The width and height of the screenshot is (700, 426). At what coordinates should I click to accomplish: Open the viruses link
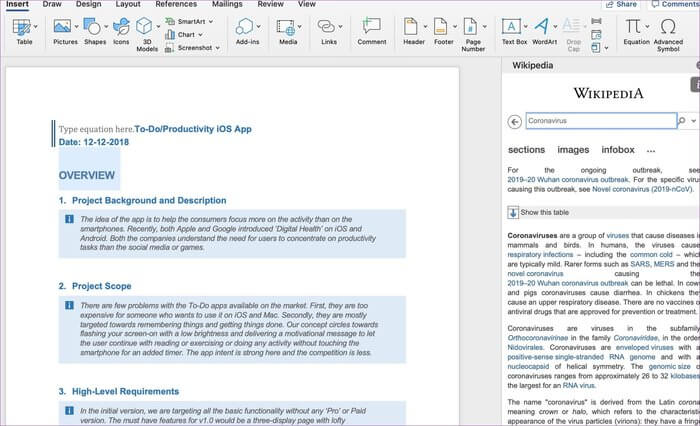(x=617, y=235)
